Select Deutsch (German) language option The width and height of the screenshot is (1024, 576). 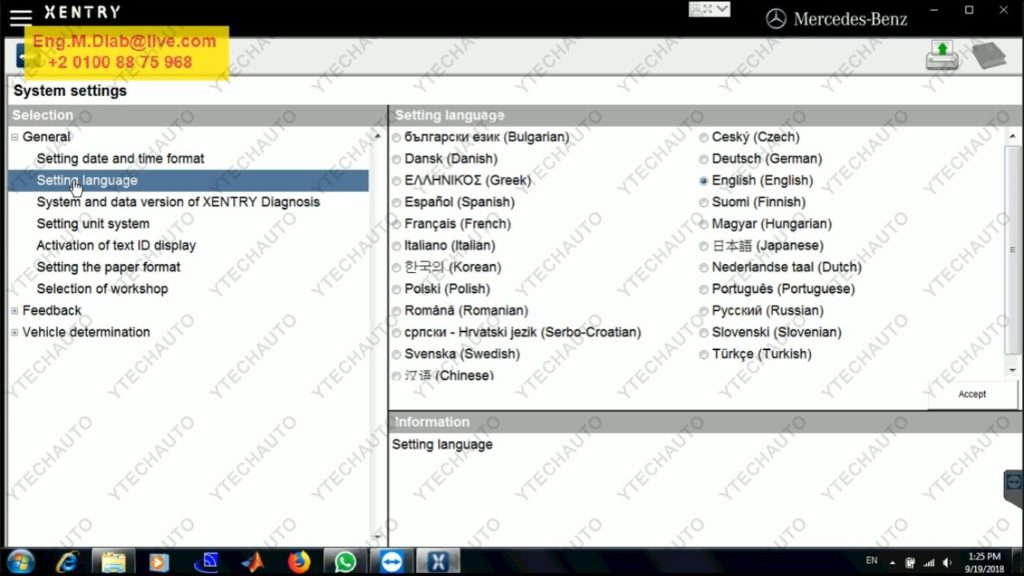[705, 159]
